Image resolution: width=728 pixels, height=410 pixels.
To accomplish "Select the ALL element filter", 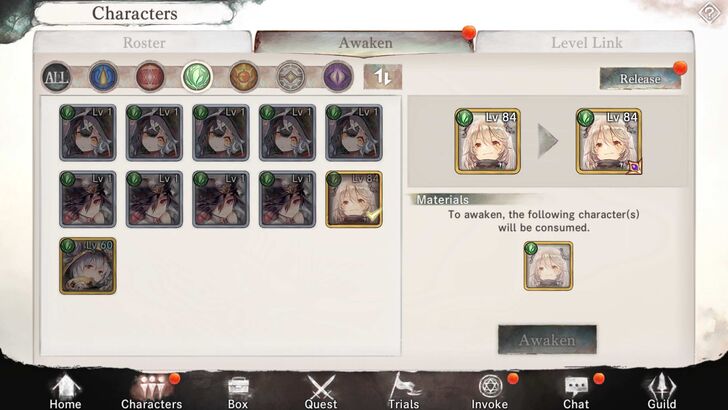I will click(56, 77).
